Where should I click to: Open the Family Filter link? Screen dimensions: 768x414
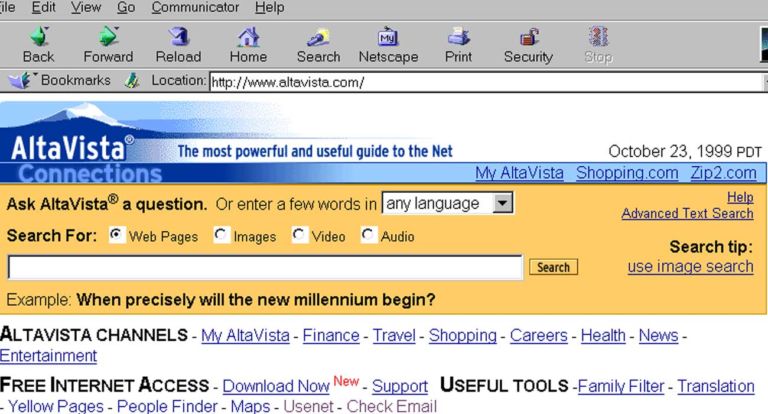click(x=621, y=386)
